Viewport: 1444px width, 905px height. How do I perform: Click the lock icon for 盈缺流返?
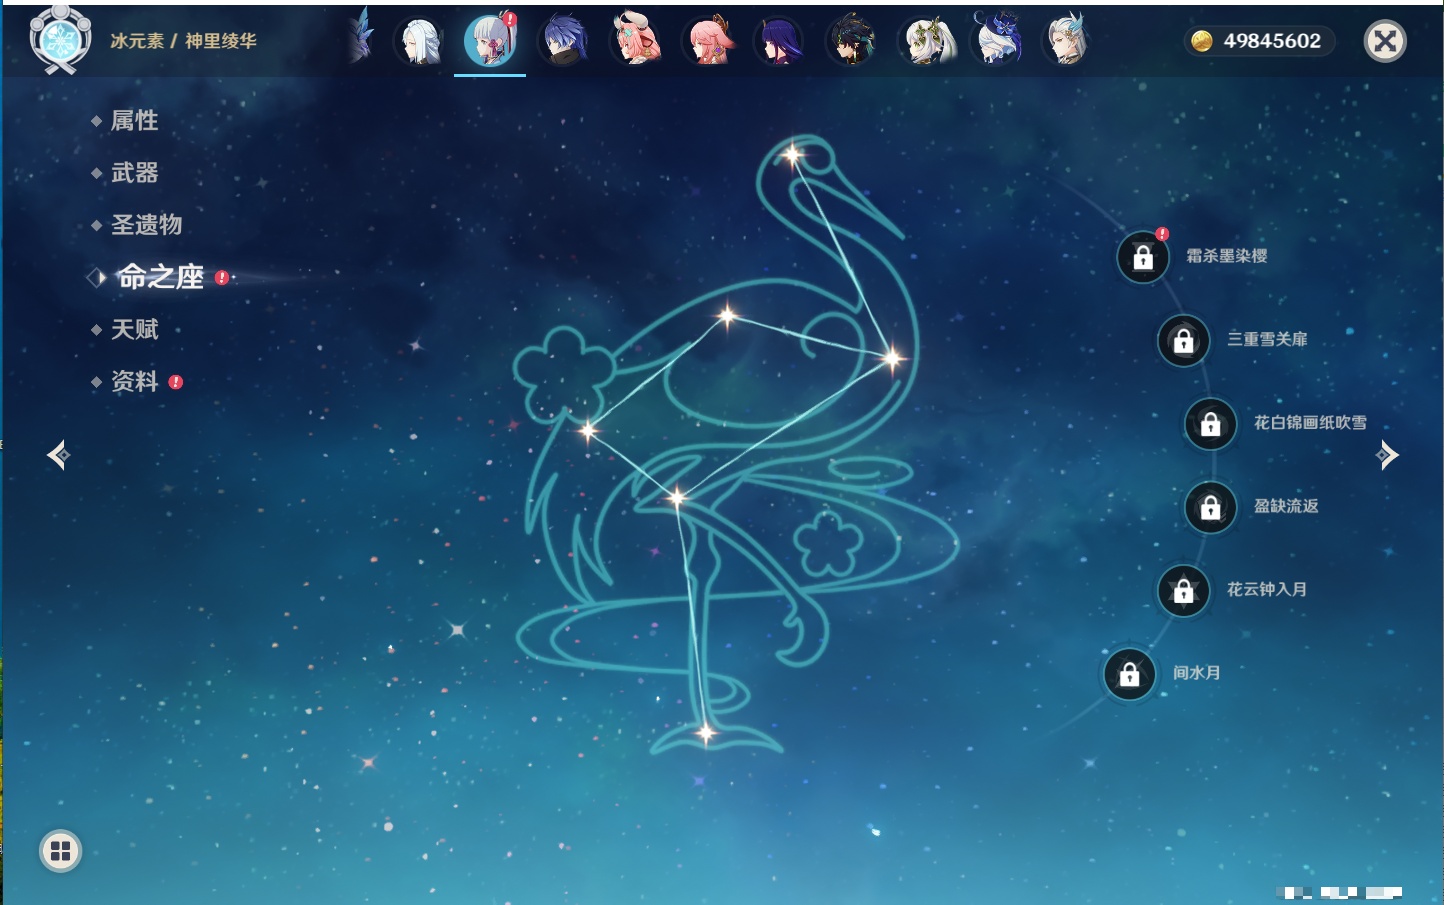coord(1211,507)
